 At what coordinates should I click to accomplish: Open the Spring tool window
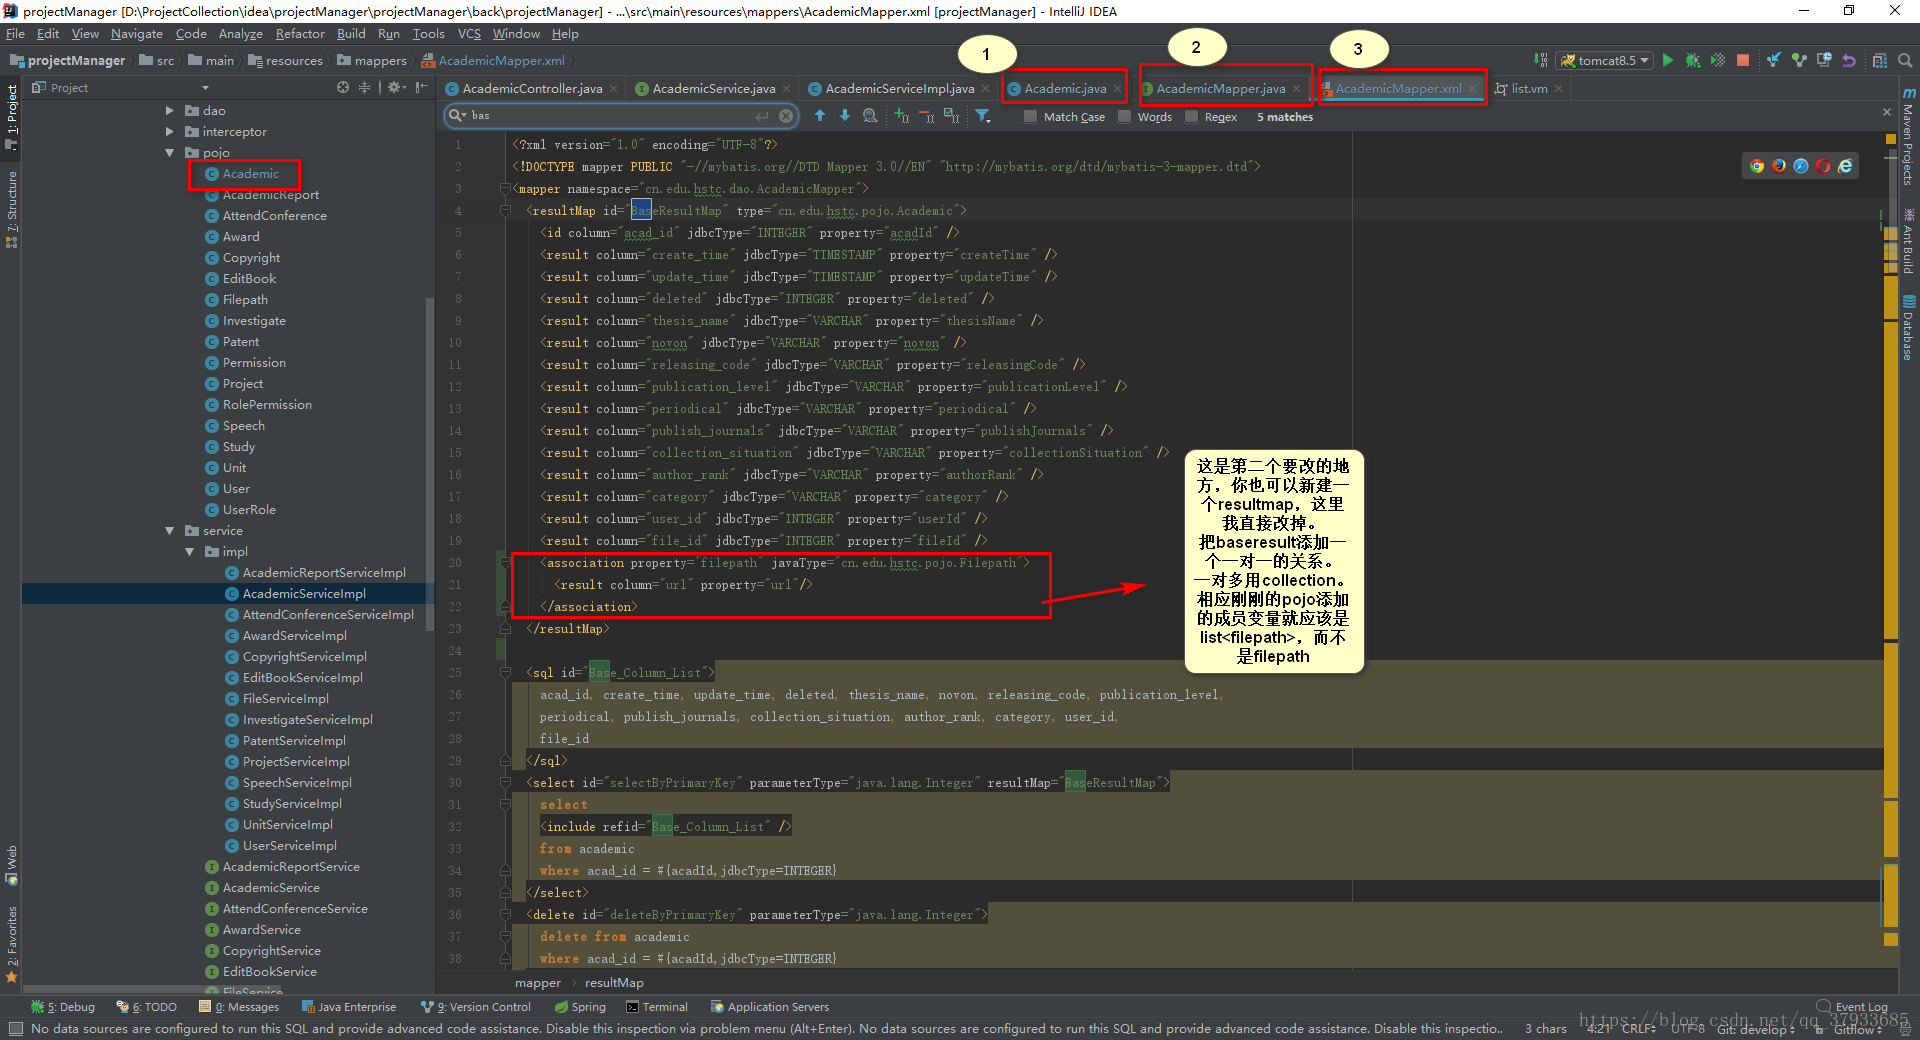point(580,1007)
